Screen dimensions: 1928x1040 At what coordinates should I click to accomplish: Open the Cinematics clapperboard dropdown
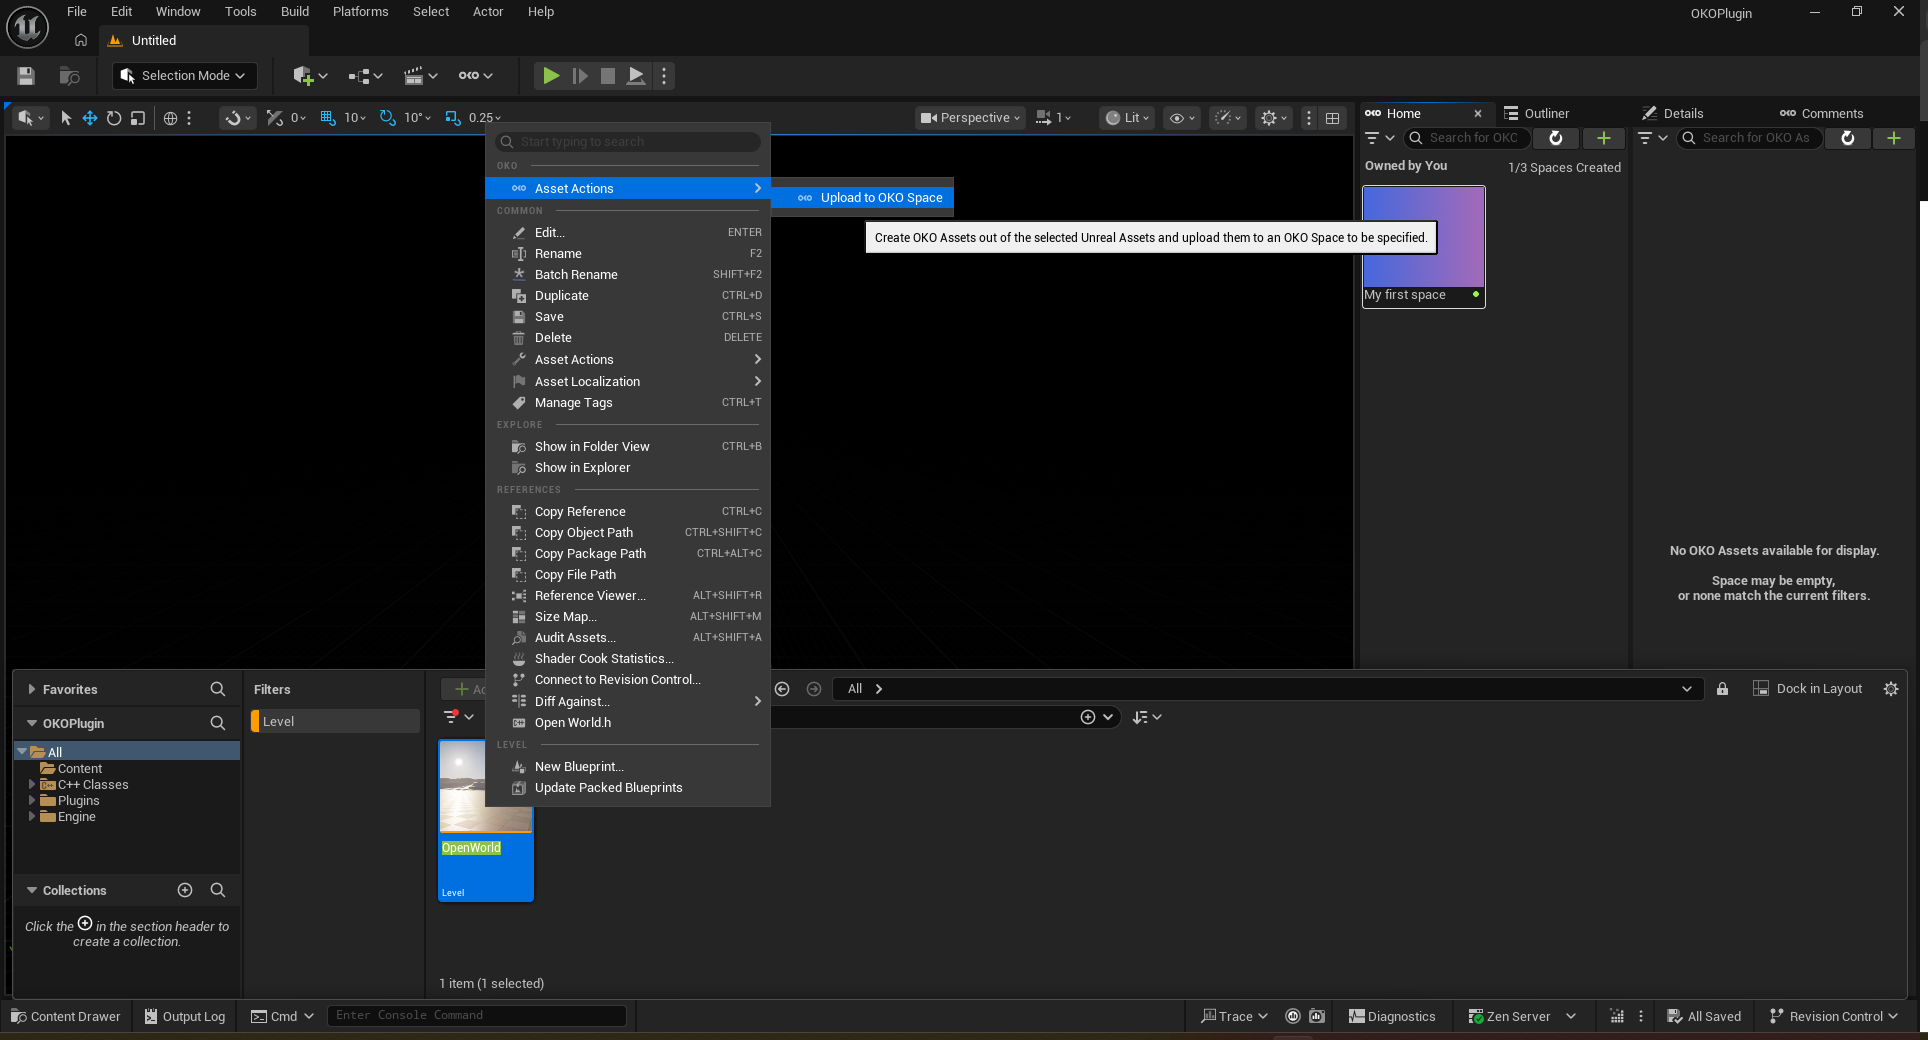[x=420, y=76]
